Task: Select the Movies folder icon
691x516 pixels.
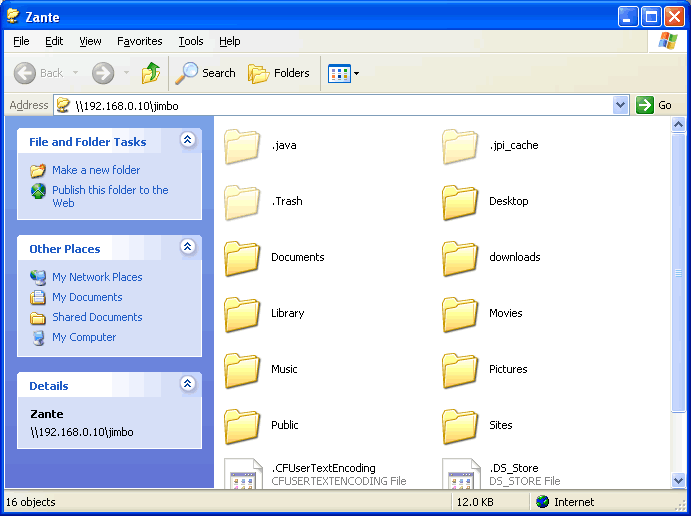Action: click(460, 314)
